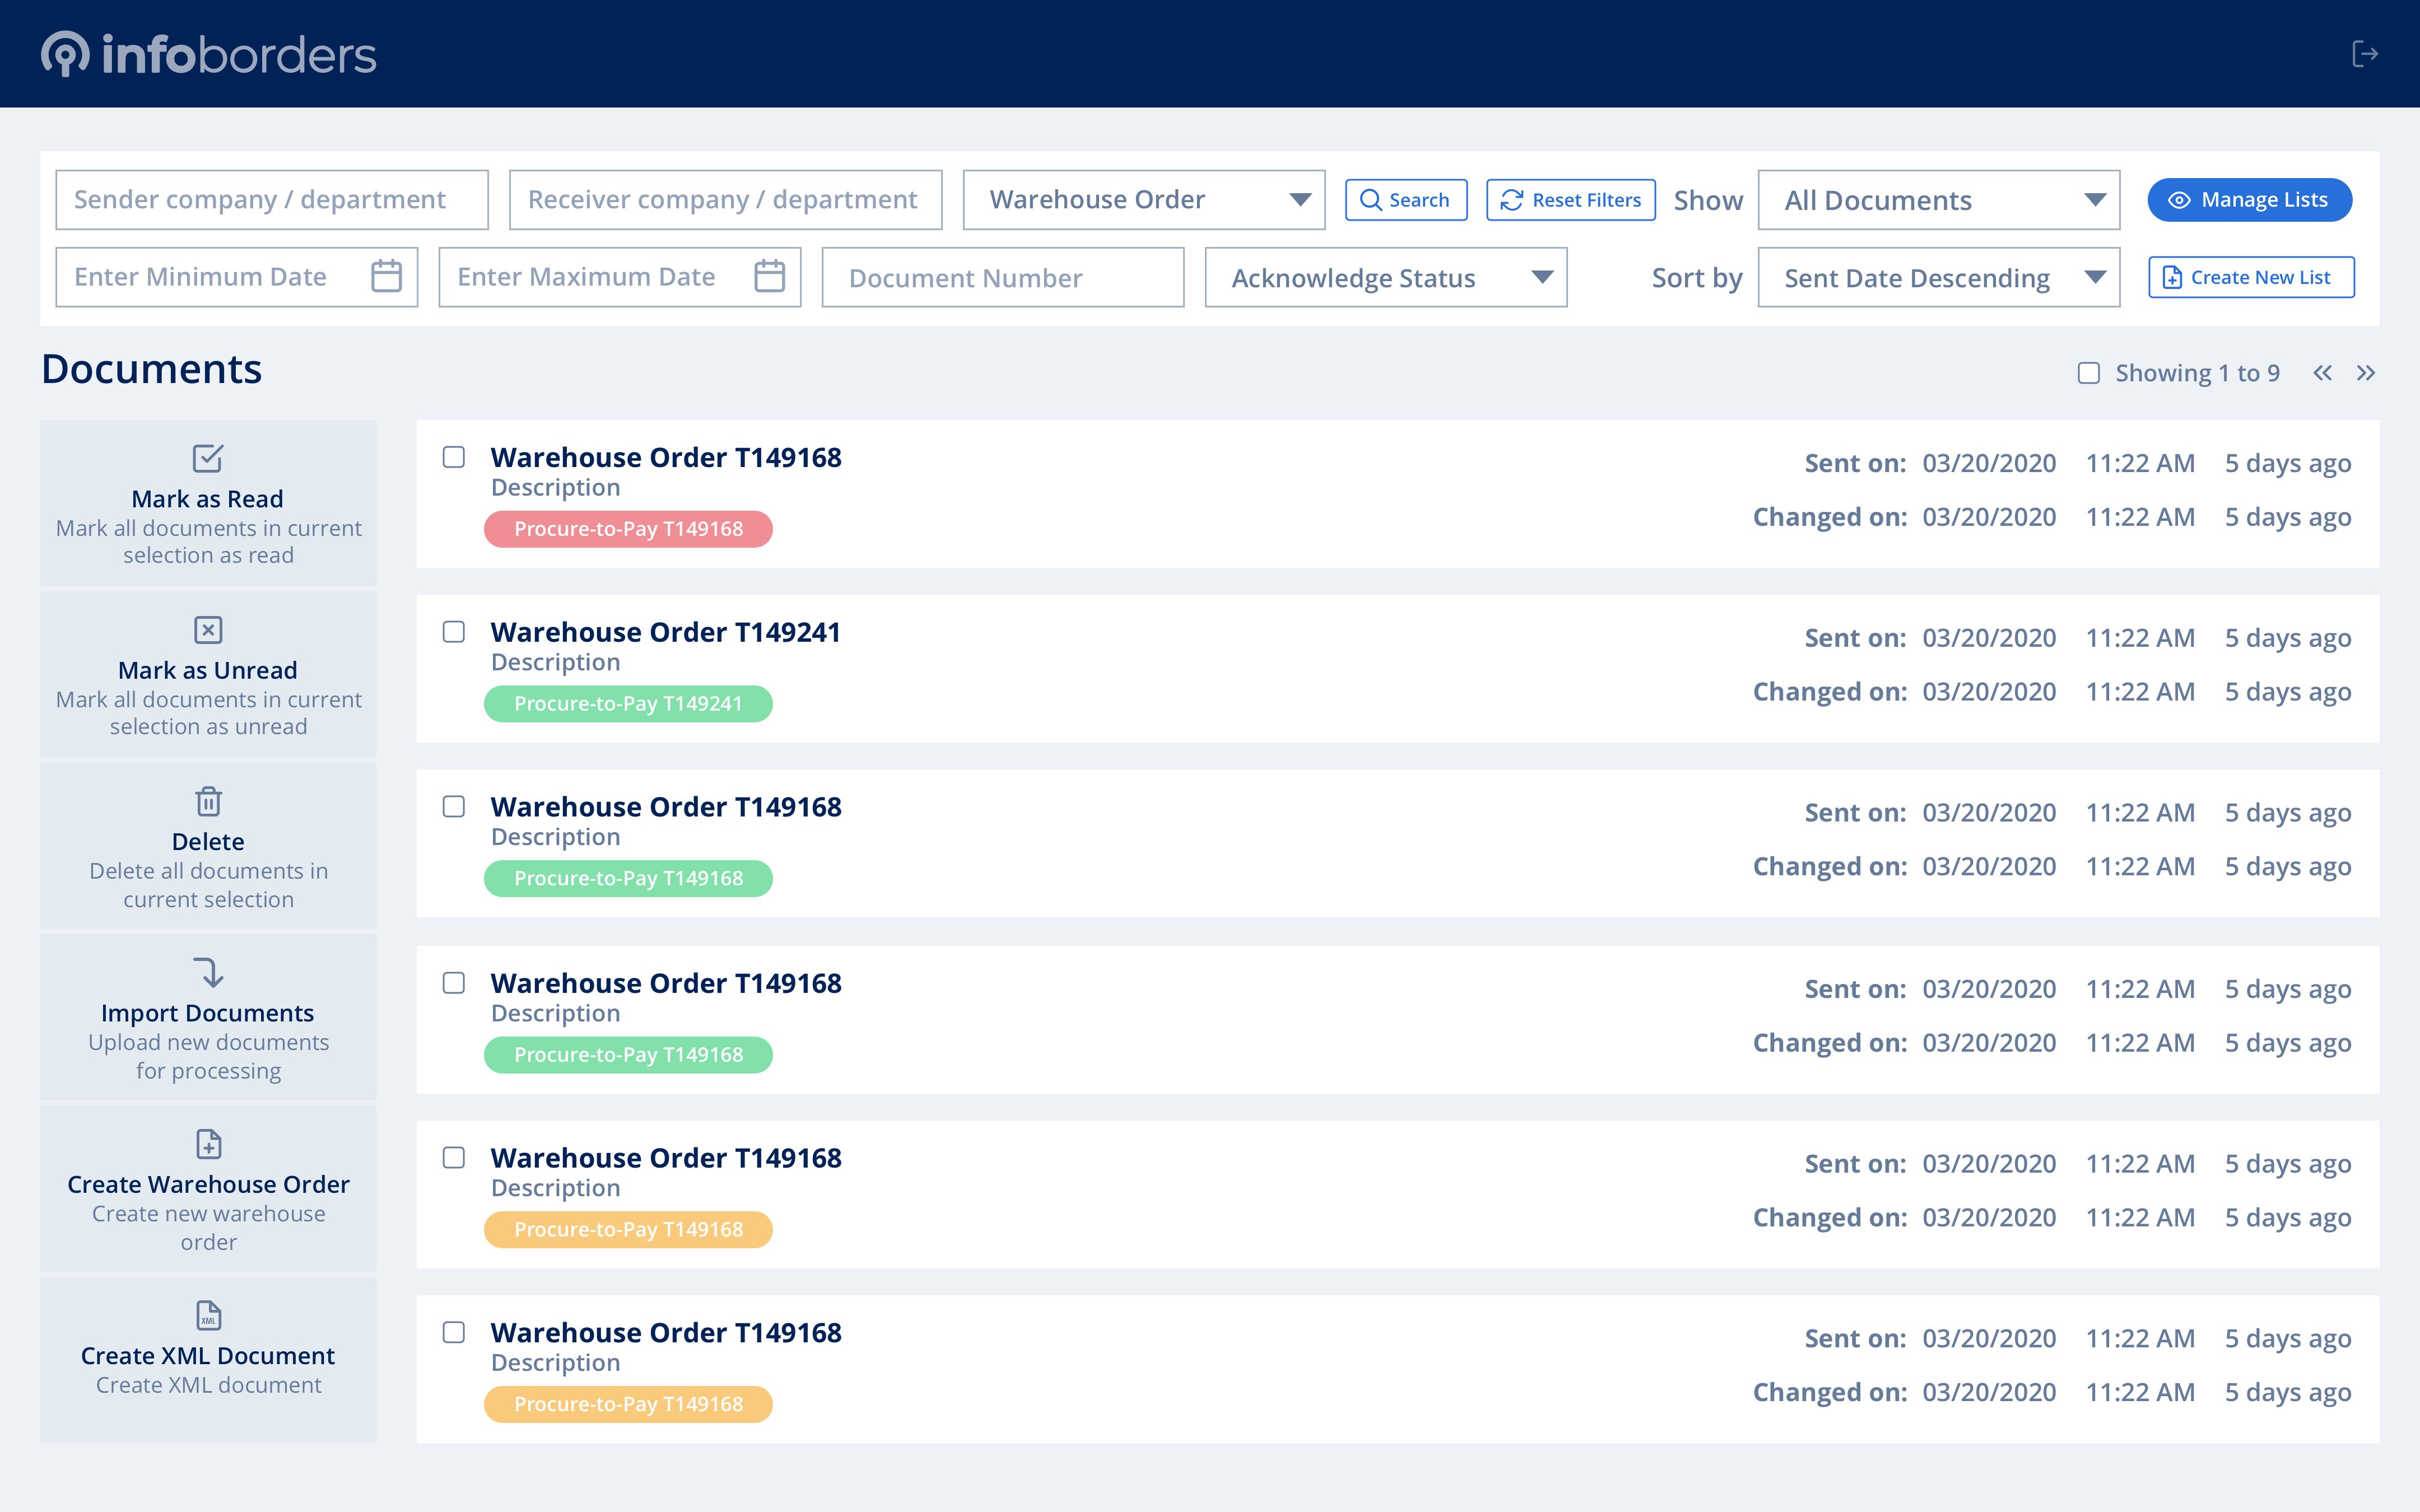Select the Mark as Unread action
This screenshot has width=2420, height=1512.
(208, 674)
